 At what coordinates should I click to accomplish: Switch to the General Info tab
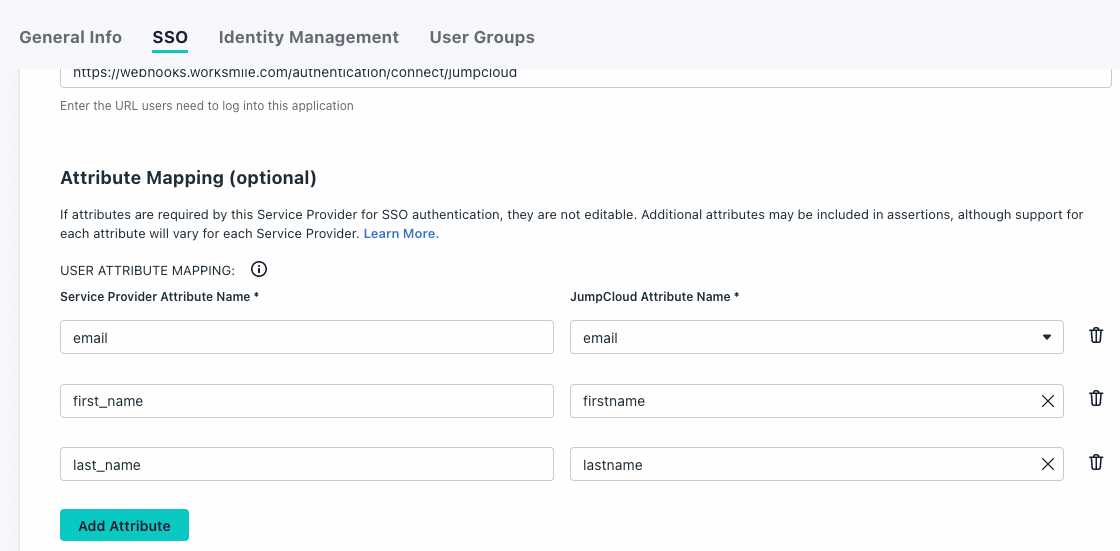71,37
